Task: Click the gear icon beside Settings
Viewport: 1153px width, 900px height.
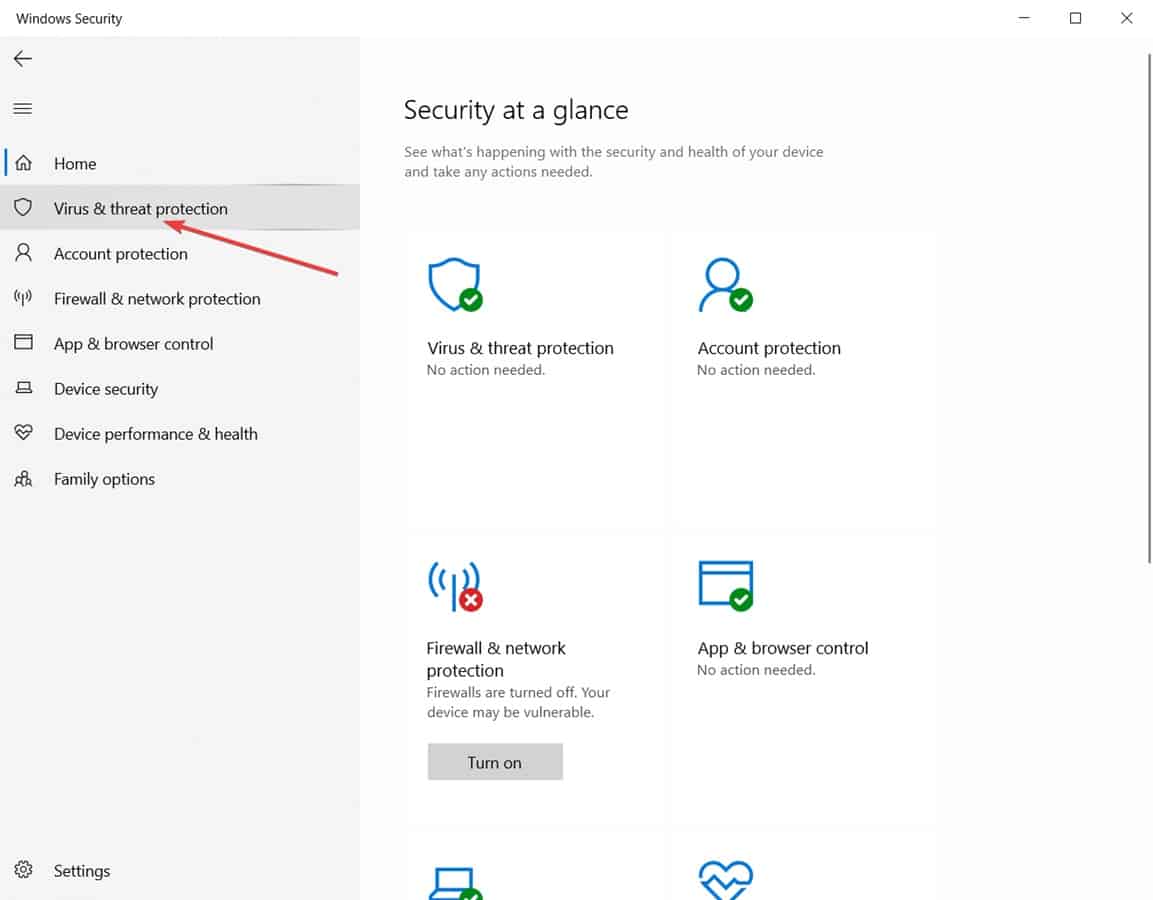Action: [x=24, y=870]
